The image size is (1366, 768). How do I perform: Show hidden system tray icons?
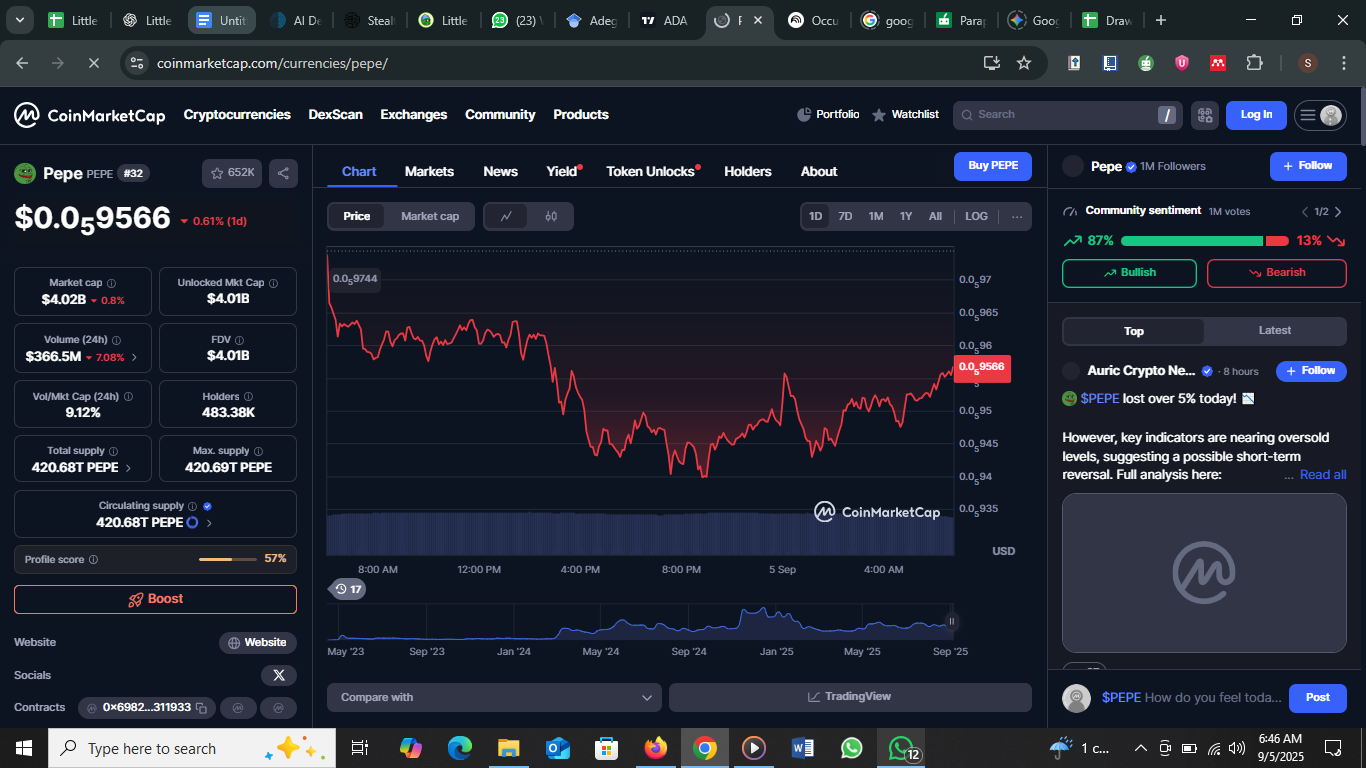tap(1140, 748)
